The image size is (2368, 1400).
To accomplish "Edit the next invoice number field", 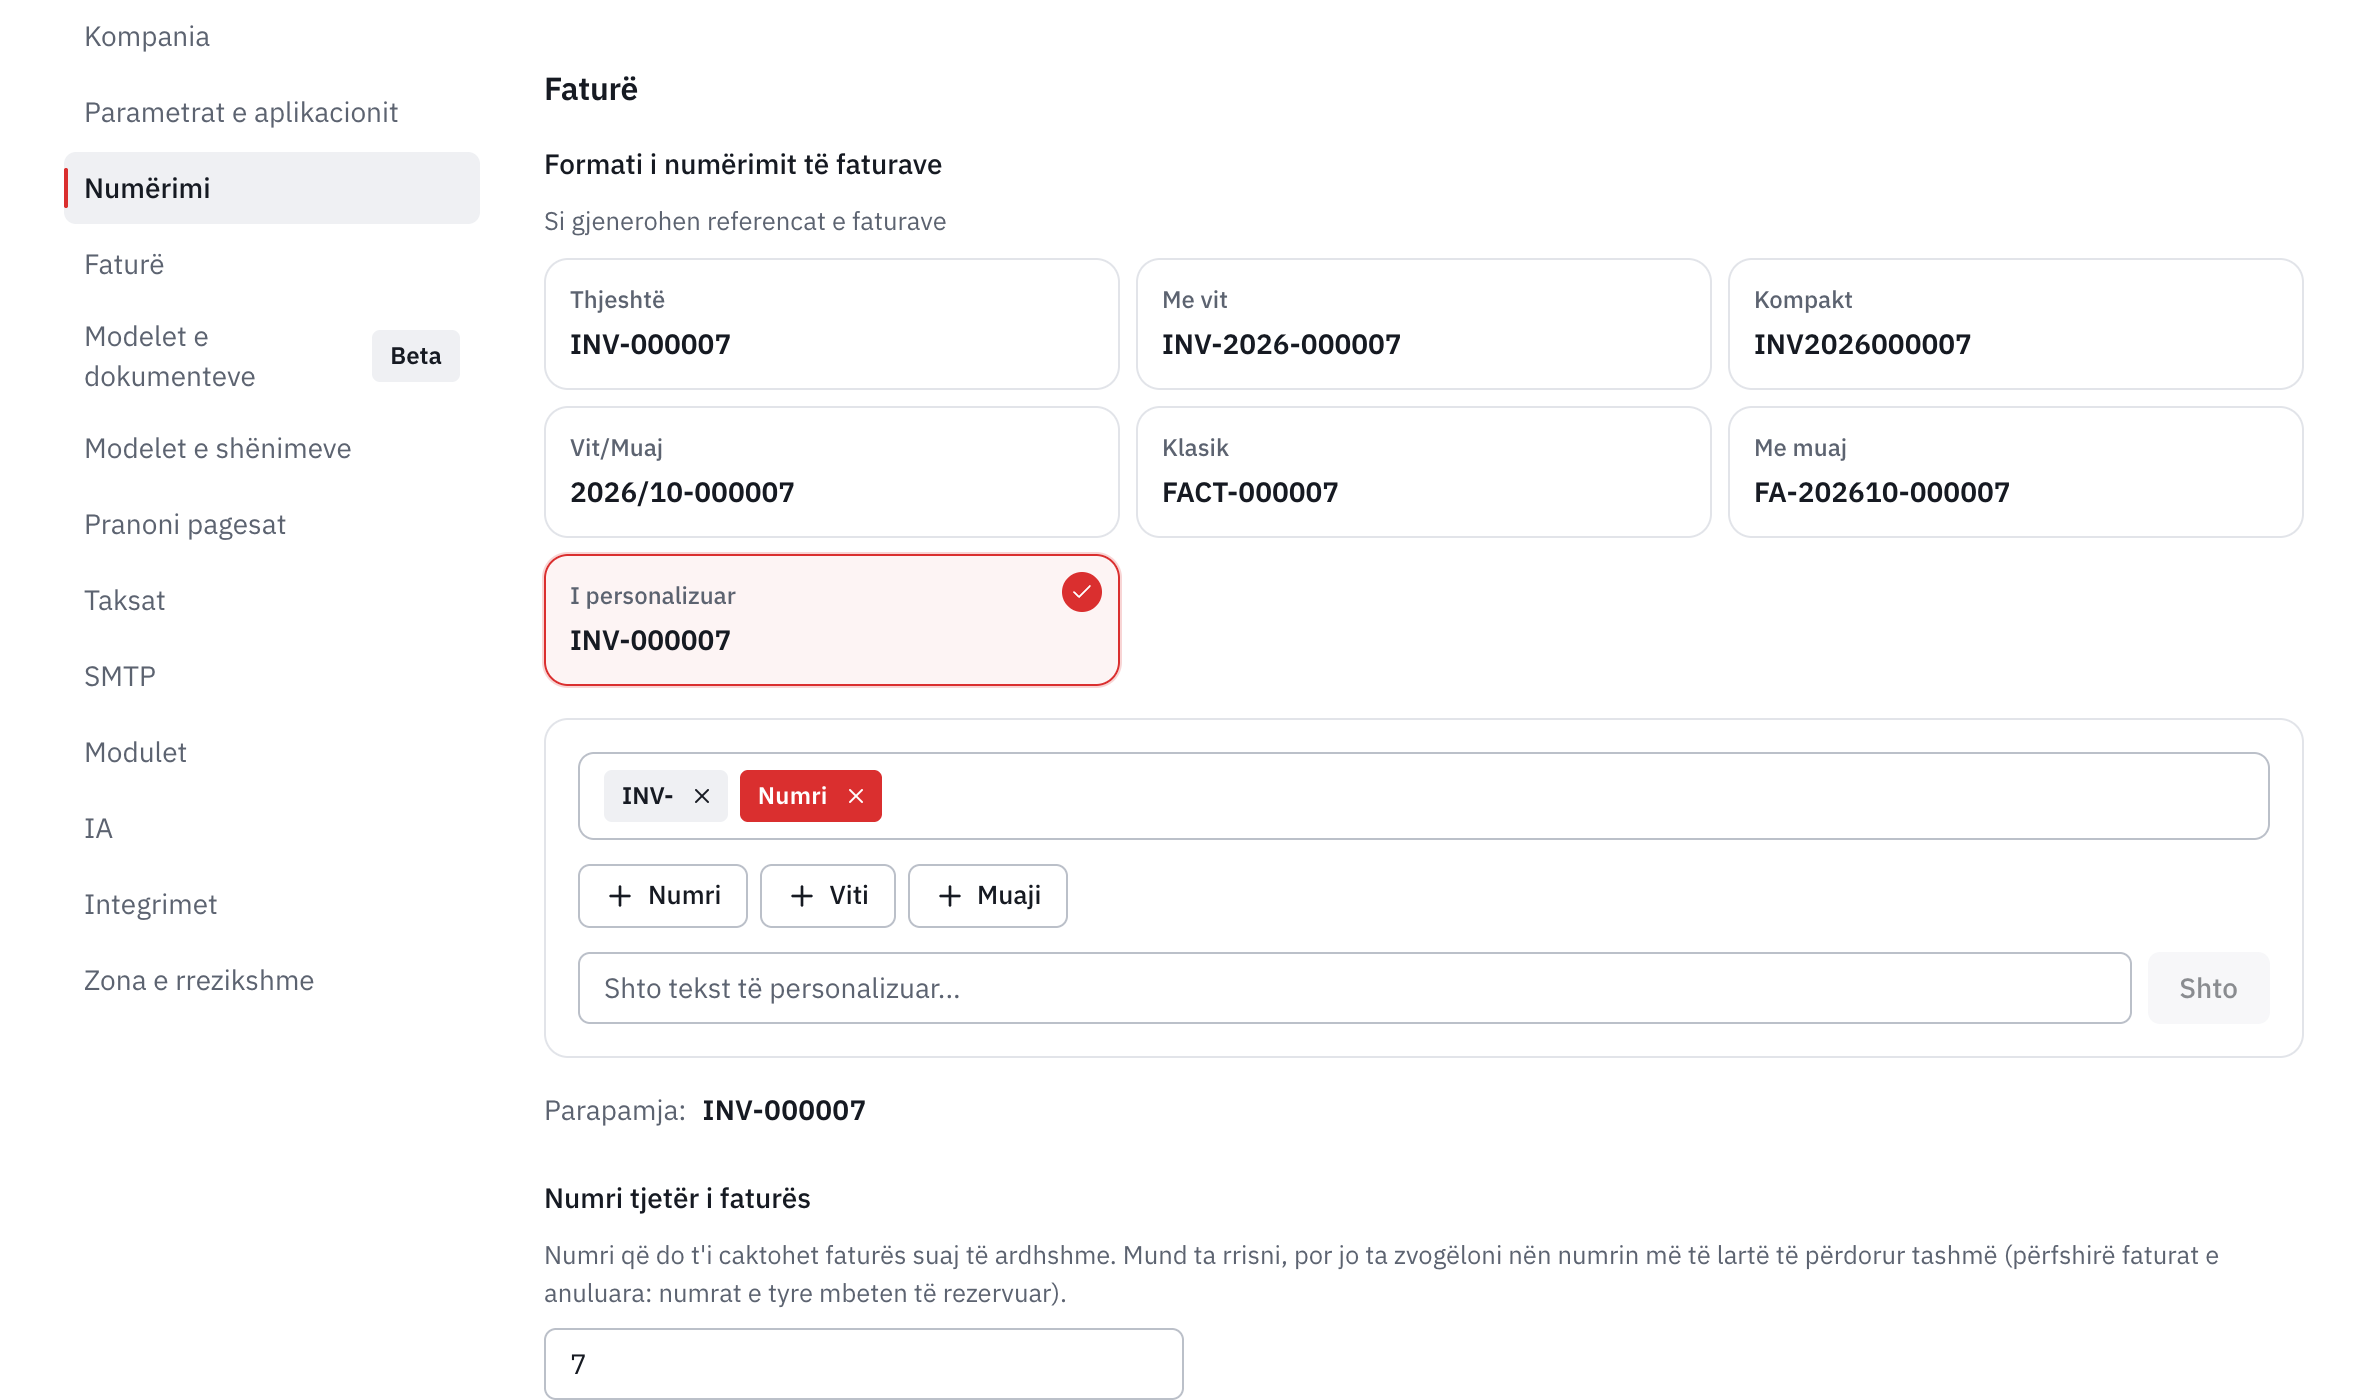I will [864, 1364].
